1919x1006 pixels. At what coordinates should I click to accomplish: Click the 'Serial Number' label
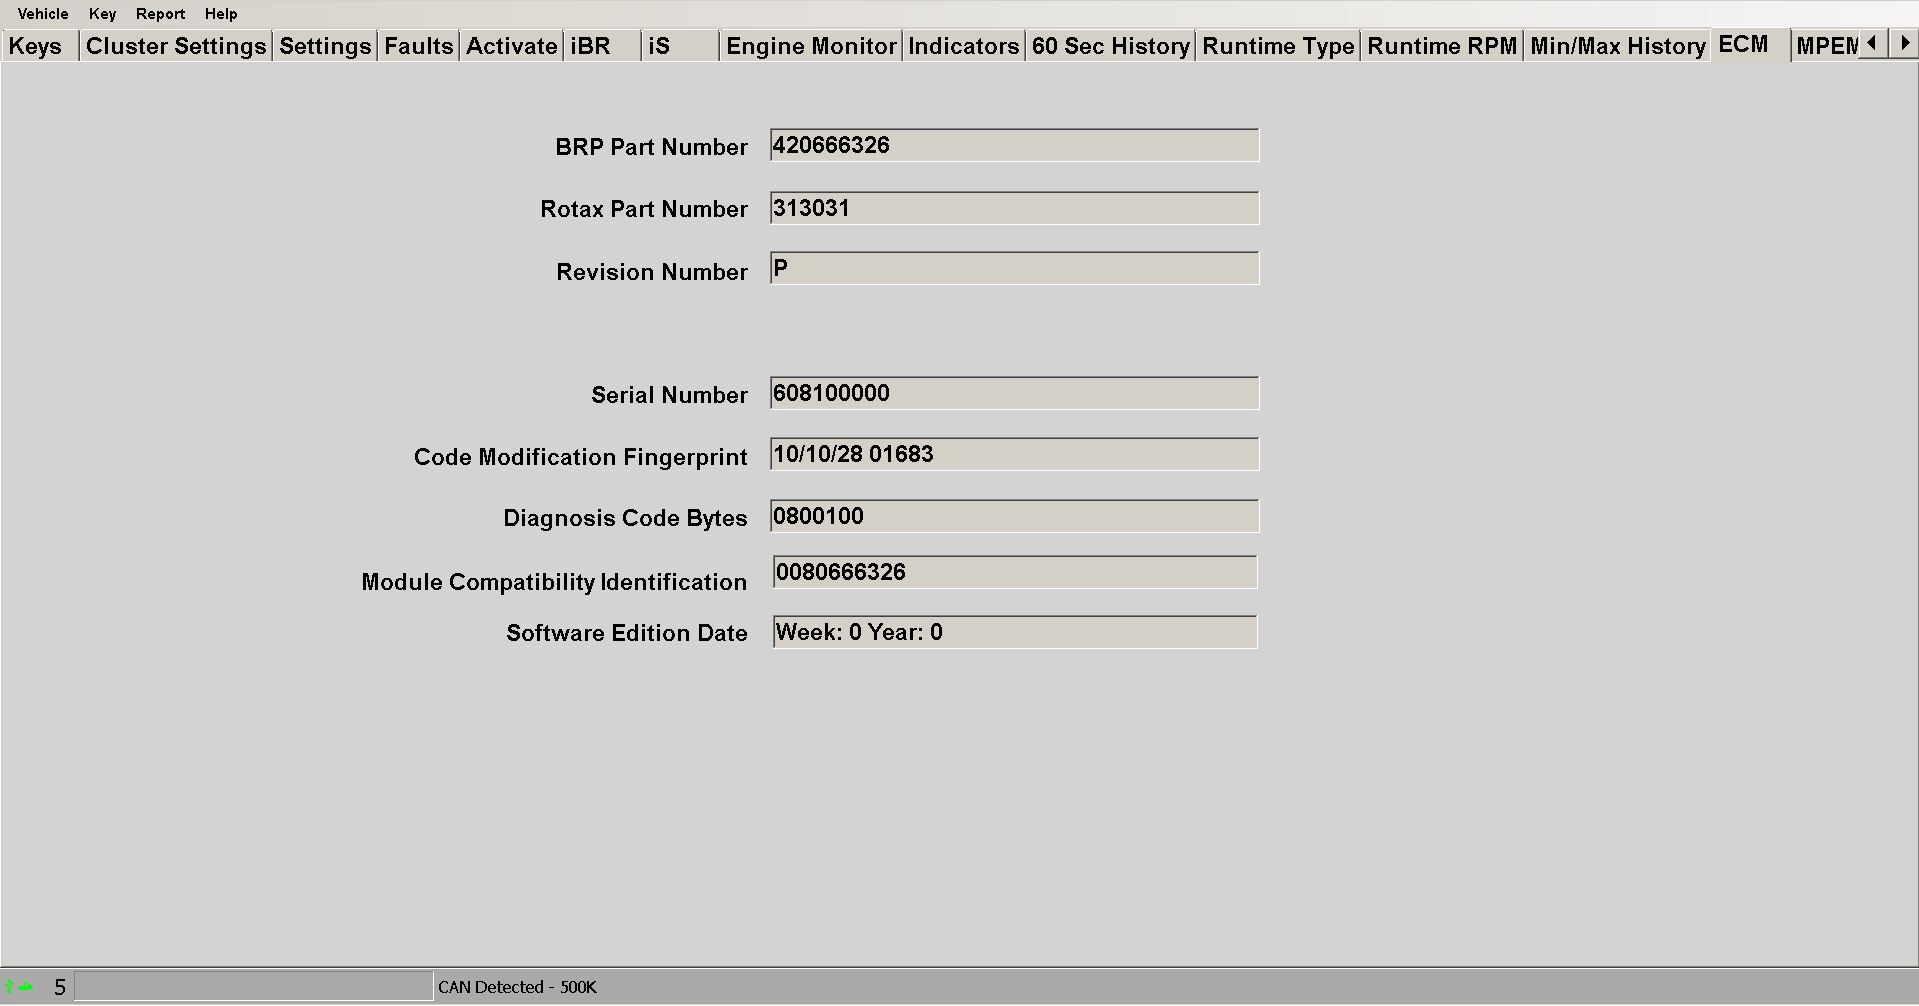pos(669,395)
